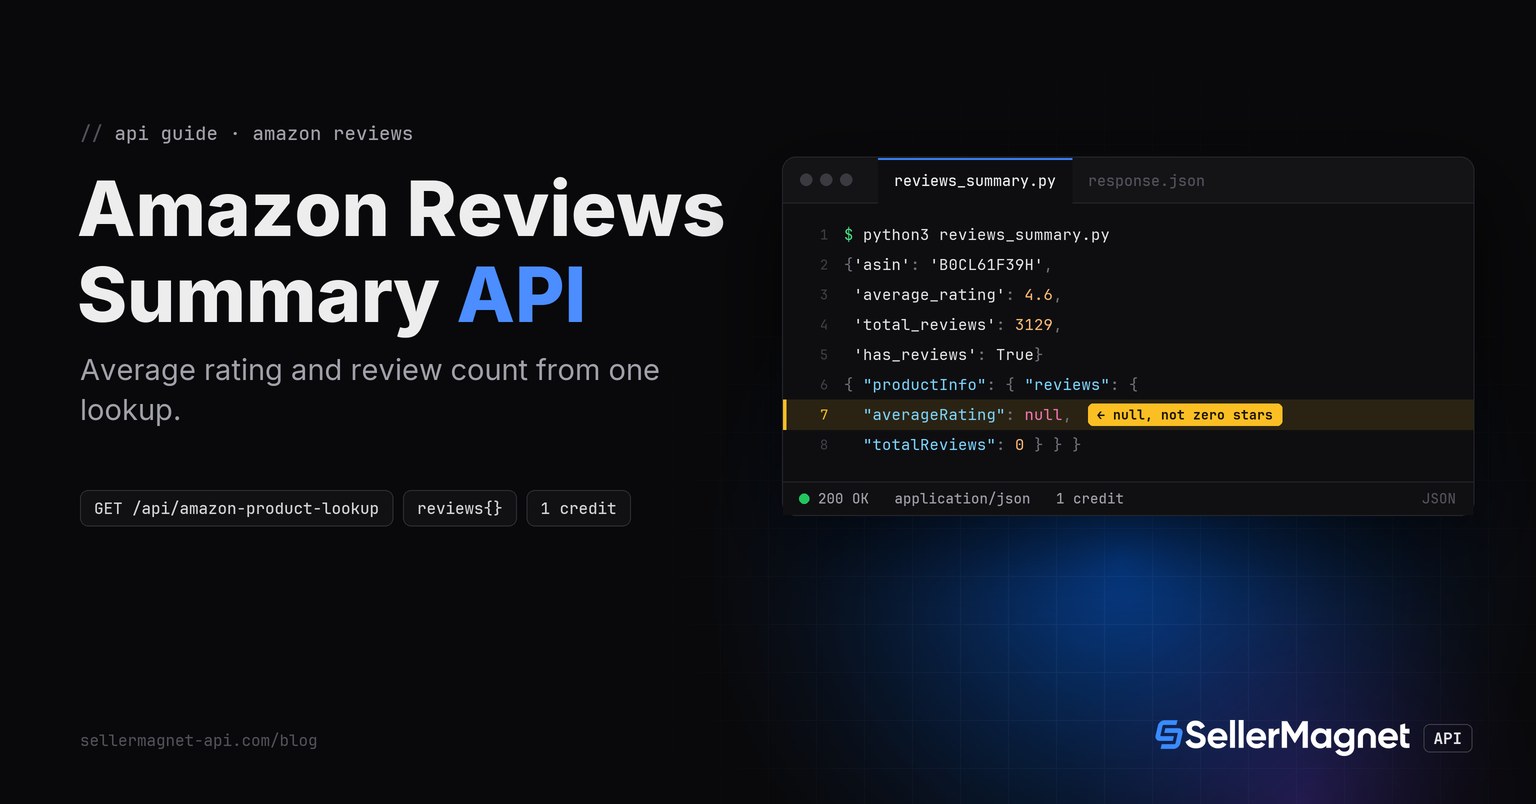Image resolution: width=1536 pixels, height=804 pixels.
Task: Click the blue 'API' word in headline
Action: [x=521, y=296]
